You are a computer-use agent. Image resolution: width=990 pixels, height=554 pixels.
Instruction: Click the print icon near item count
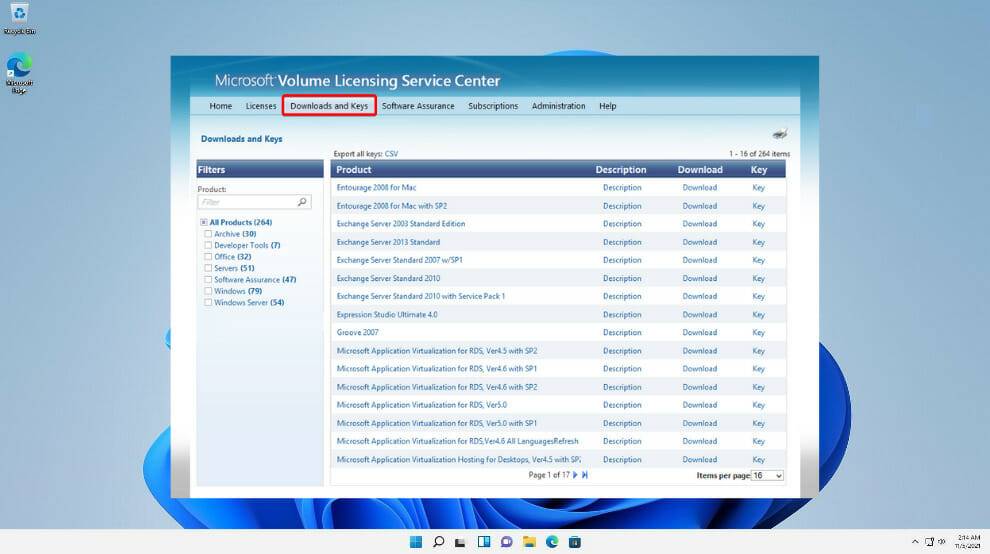tap(780, 134)
